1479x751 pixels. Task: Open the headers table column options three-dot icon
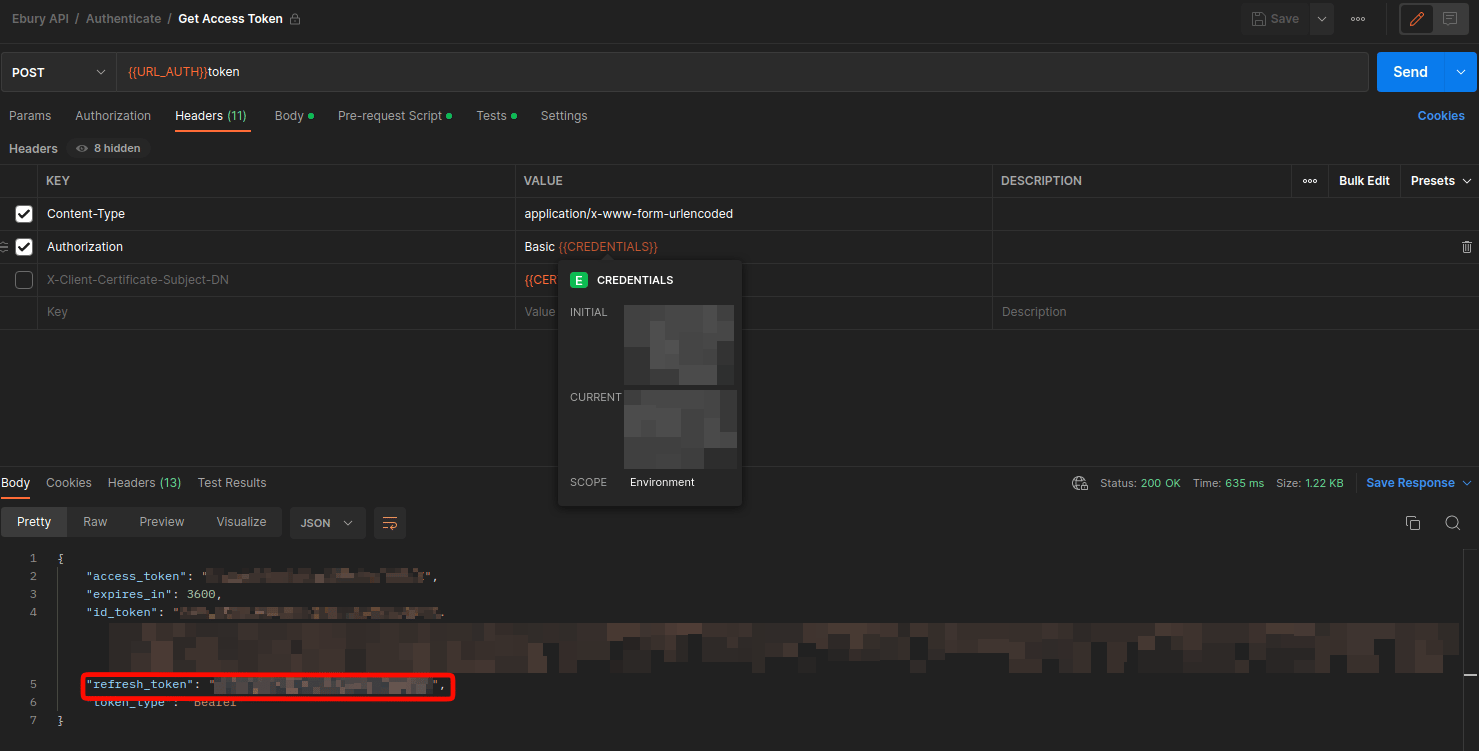click(1310, 181)
